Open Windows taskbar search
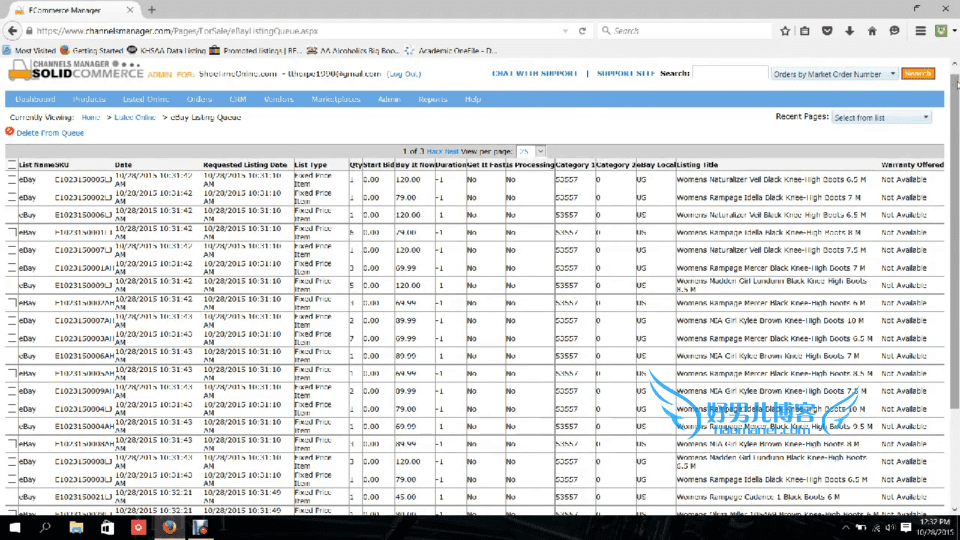The height and width of the screenshot is (540, 960). click(x=45, y=527)
